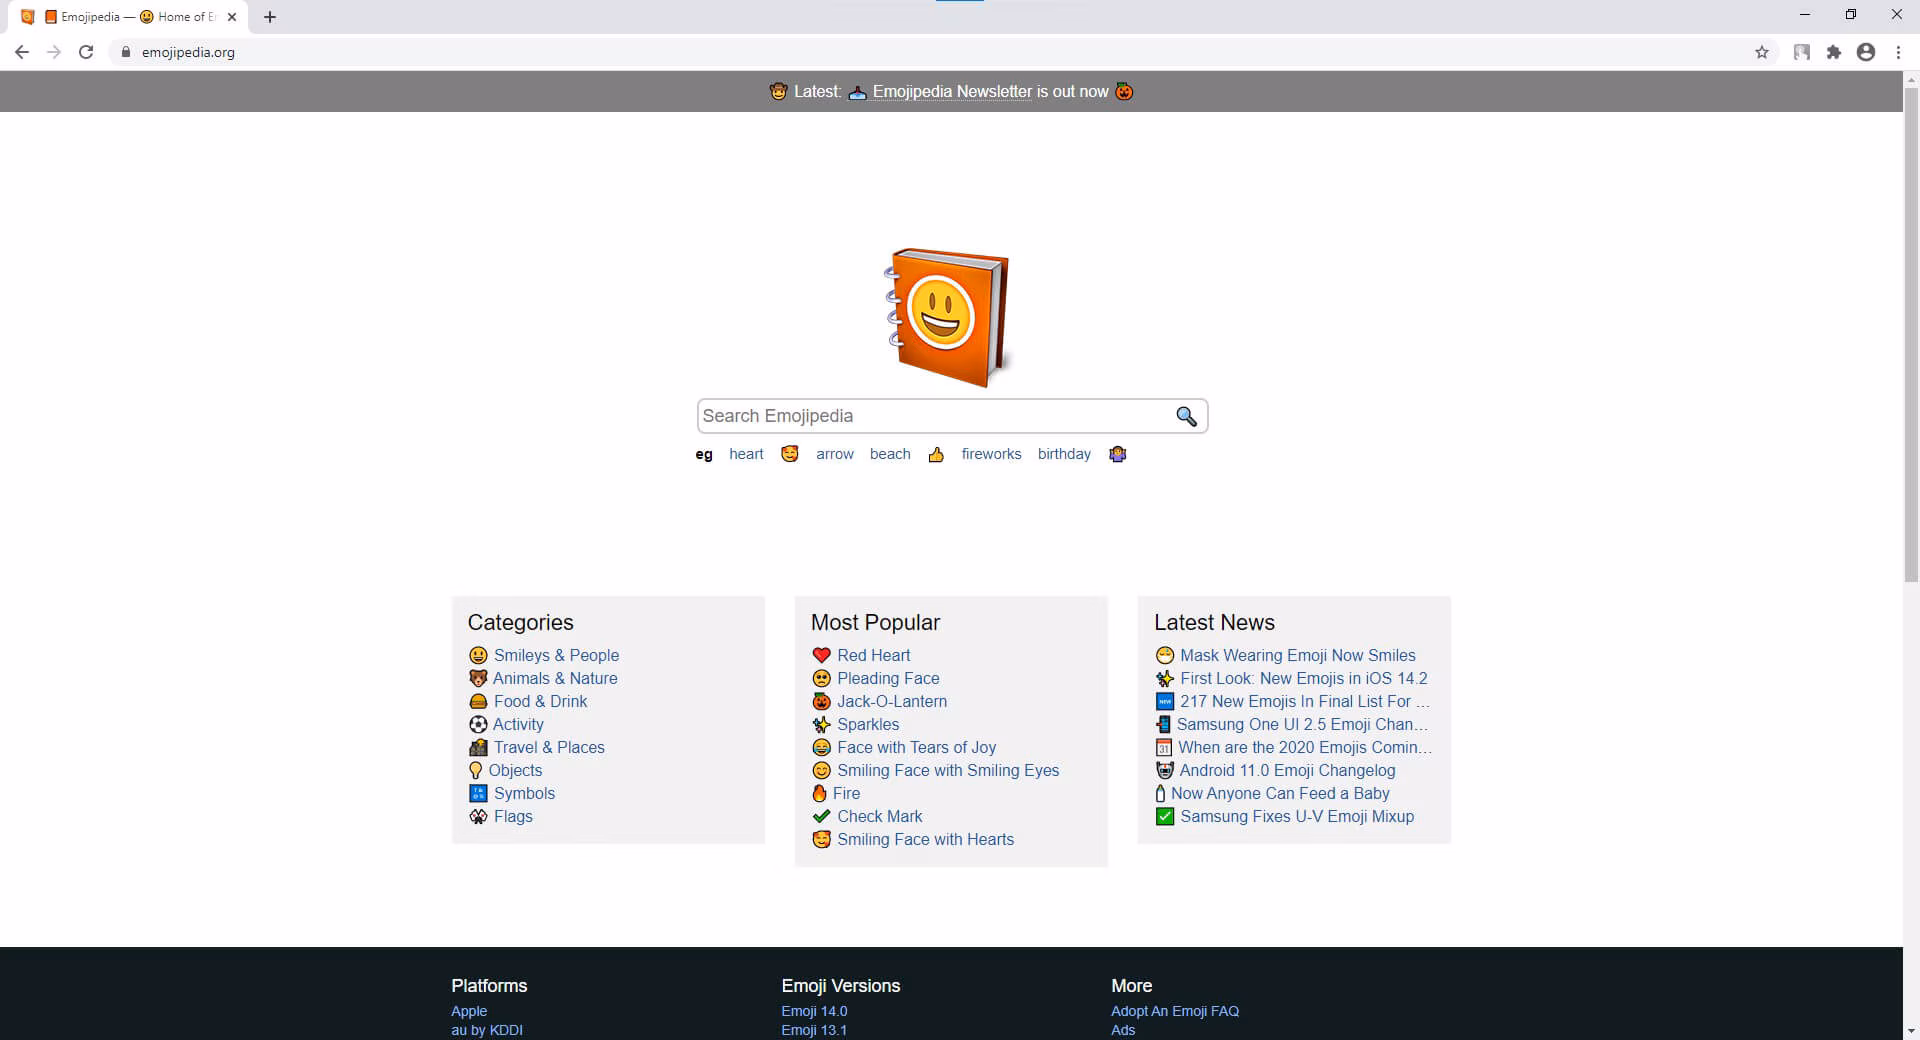Click the fireworks example search term
Viewport: 1920px width, 1040px height.
pyautogui.click(x=991, y=454)
